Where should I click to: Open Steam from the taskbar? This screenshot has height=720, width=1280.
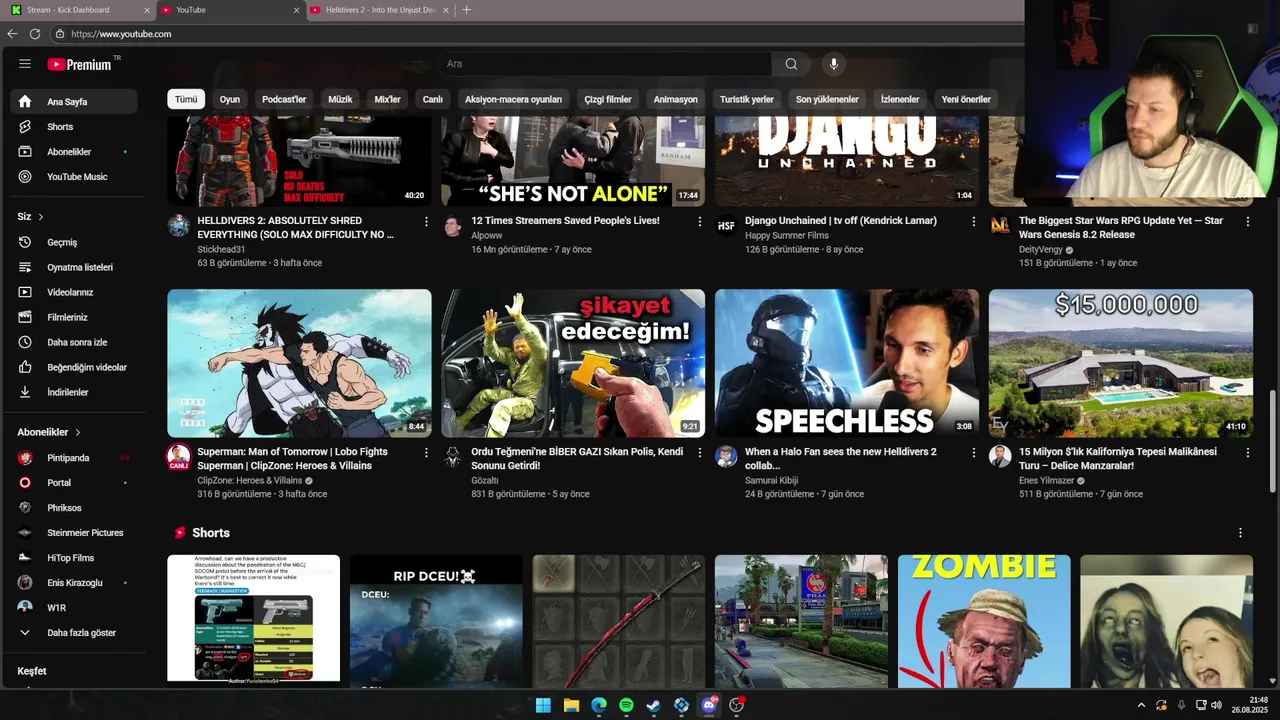[653, 705]
